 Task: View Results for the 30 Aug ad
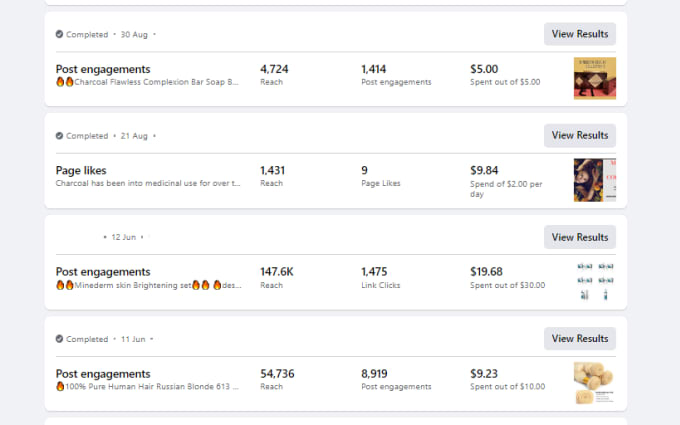[x=580, y=34]
